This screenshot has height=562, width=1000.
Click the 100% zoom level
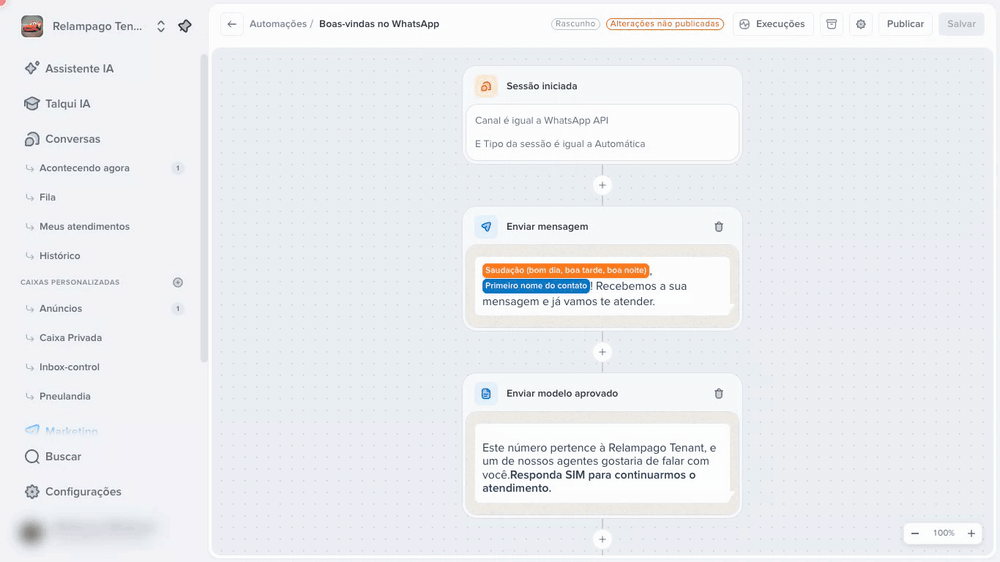(x=943, y=533)
